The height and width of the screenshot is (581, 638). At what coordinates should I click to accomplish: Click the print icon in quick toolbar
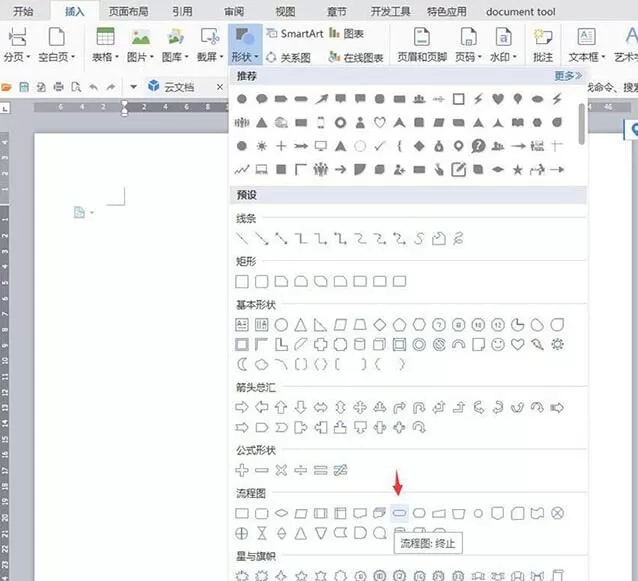point(59,87)
